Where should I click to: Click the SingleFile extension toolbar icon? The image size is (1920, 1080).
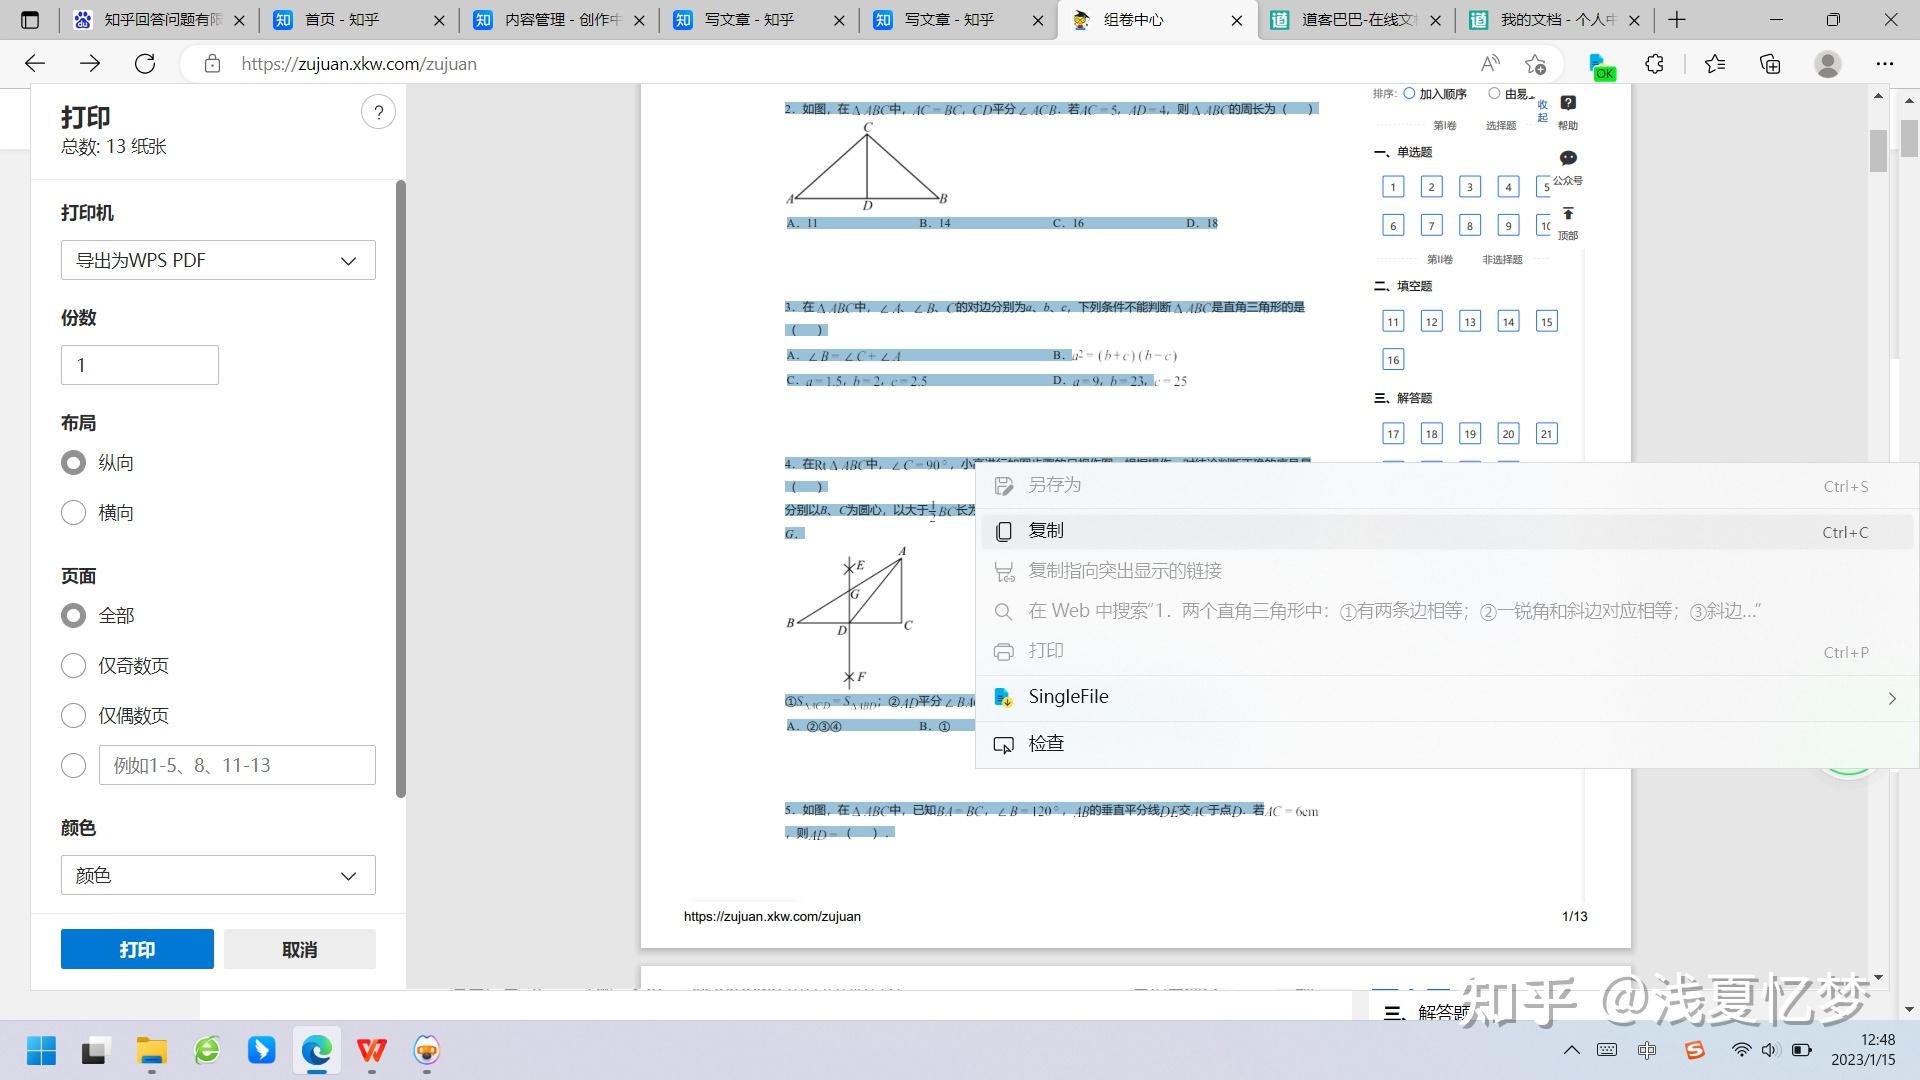[1600, 65]
